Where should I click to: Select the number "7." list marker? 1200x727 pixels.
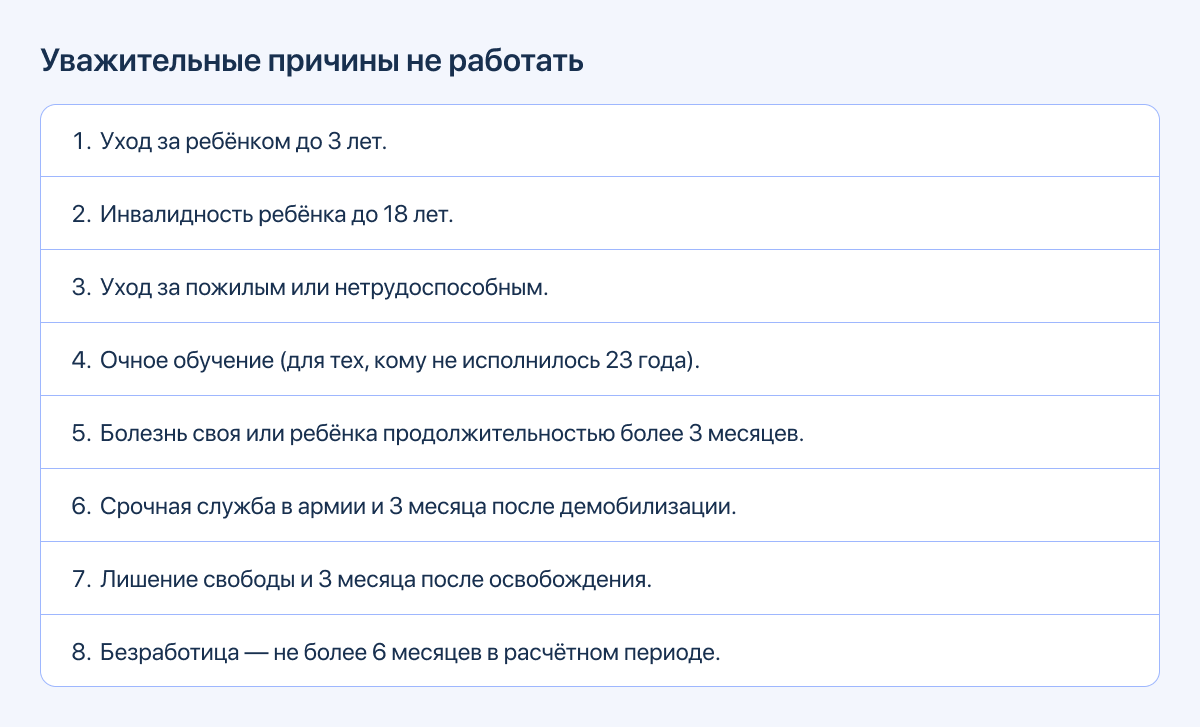click(82, 579)
